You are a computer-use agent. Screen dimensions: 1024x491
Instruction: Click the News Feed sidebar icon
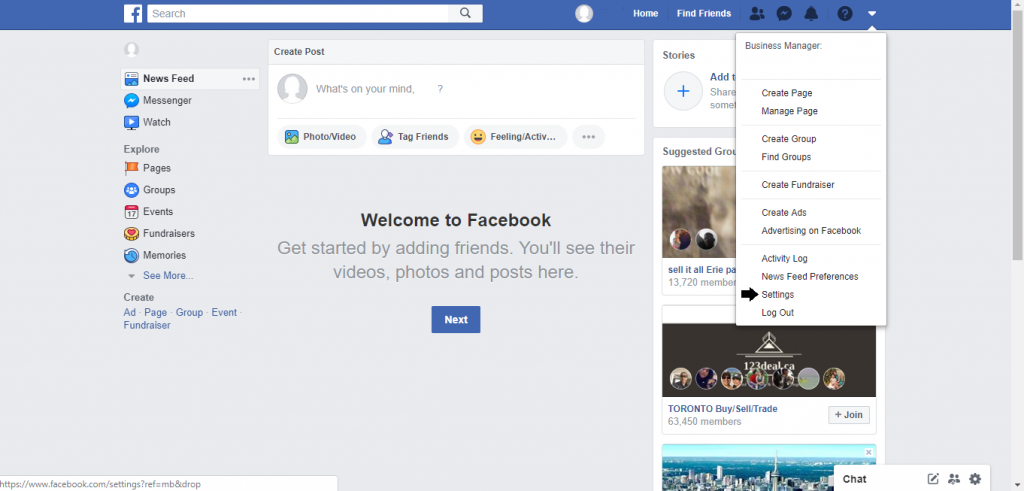(131, 78)
